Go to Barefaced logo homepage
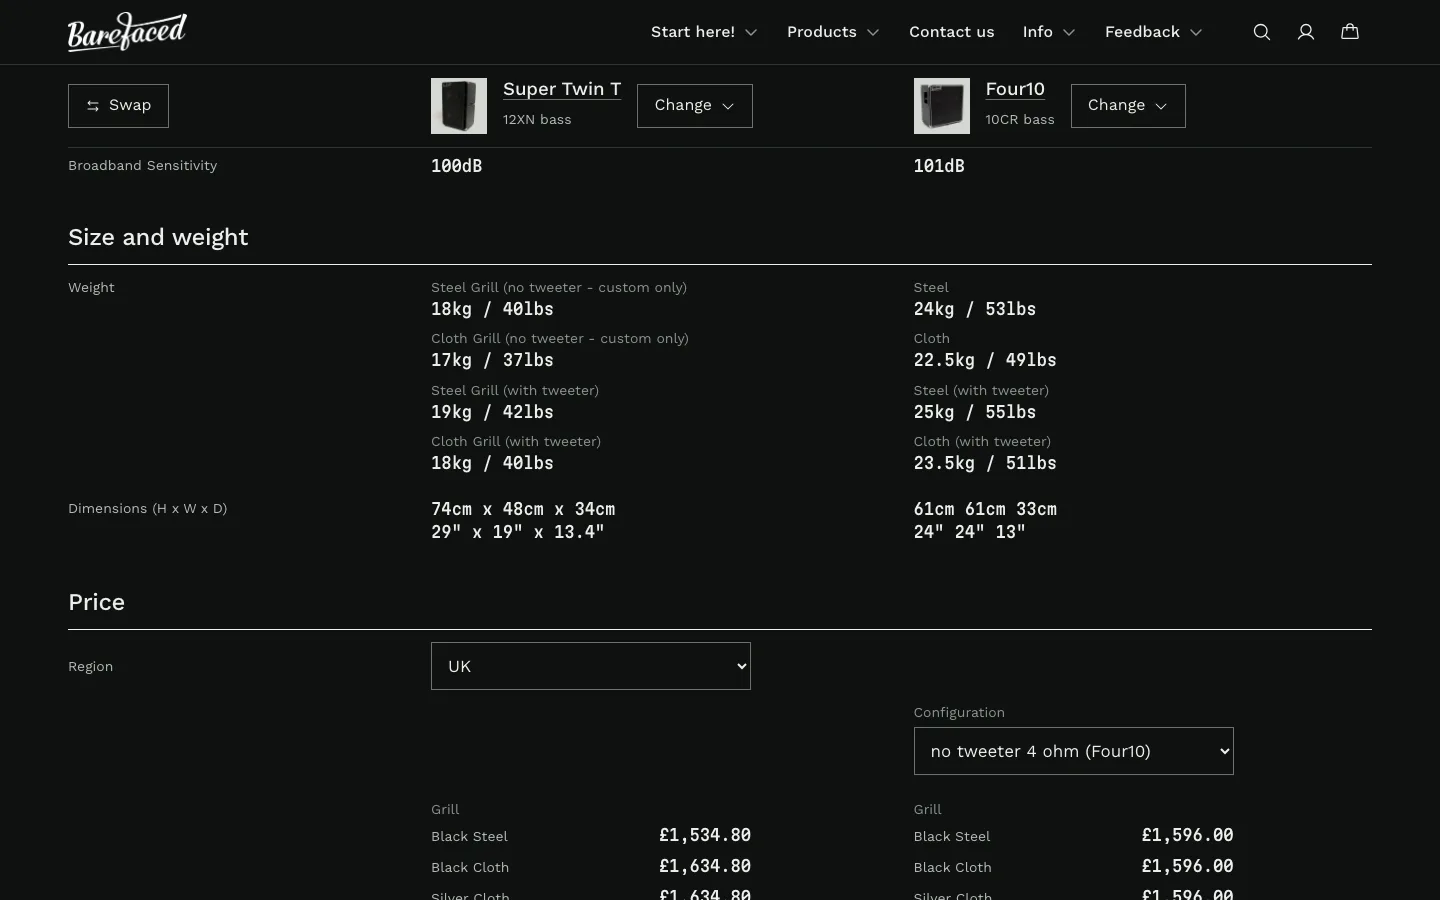Image resolution: width=1440 pixels, height=900 pixels. (x=127, y=32)
